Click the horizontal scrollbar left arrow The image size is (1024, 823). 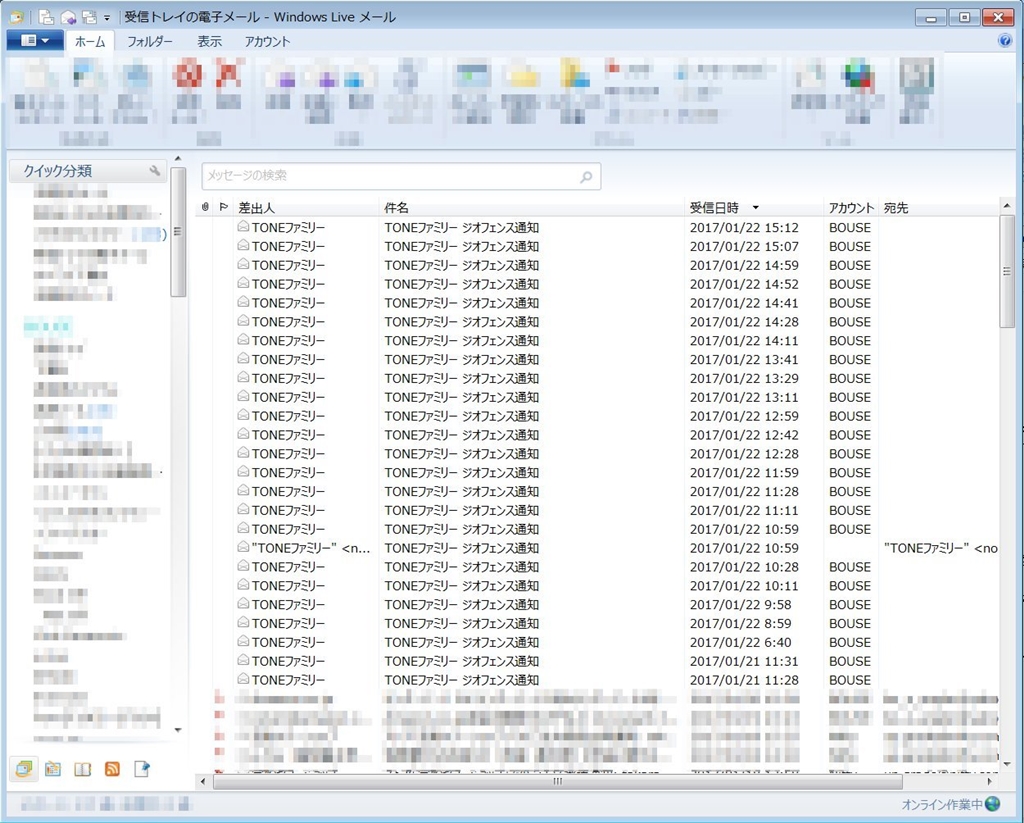pyautogui.click(x=203, y=781)
